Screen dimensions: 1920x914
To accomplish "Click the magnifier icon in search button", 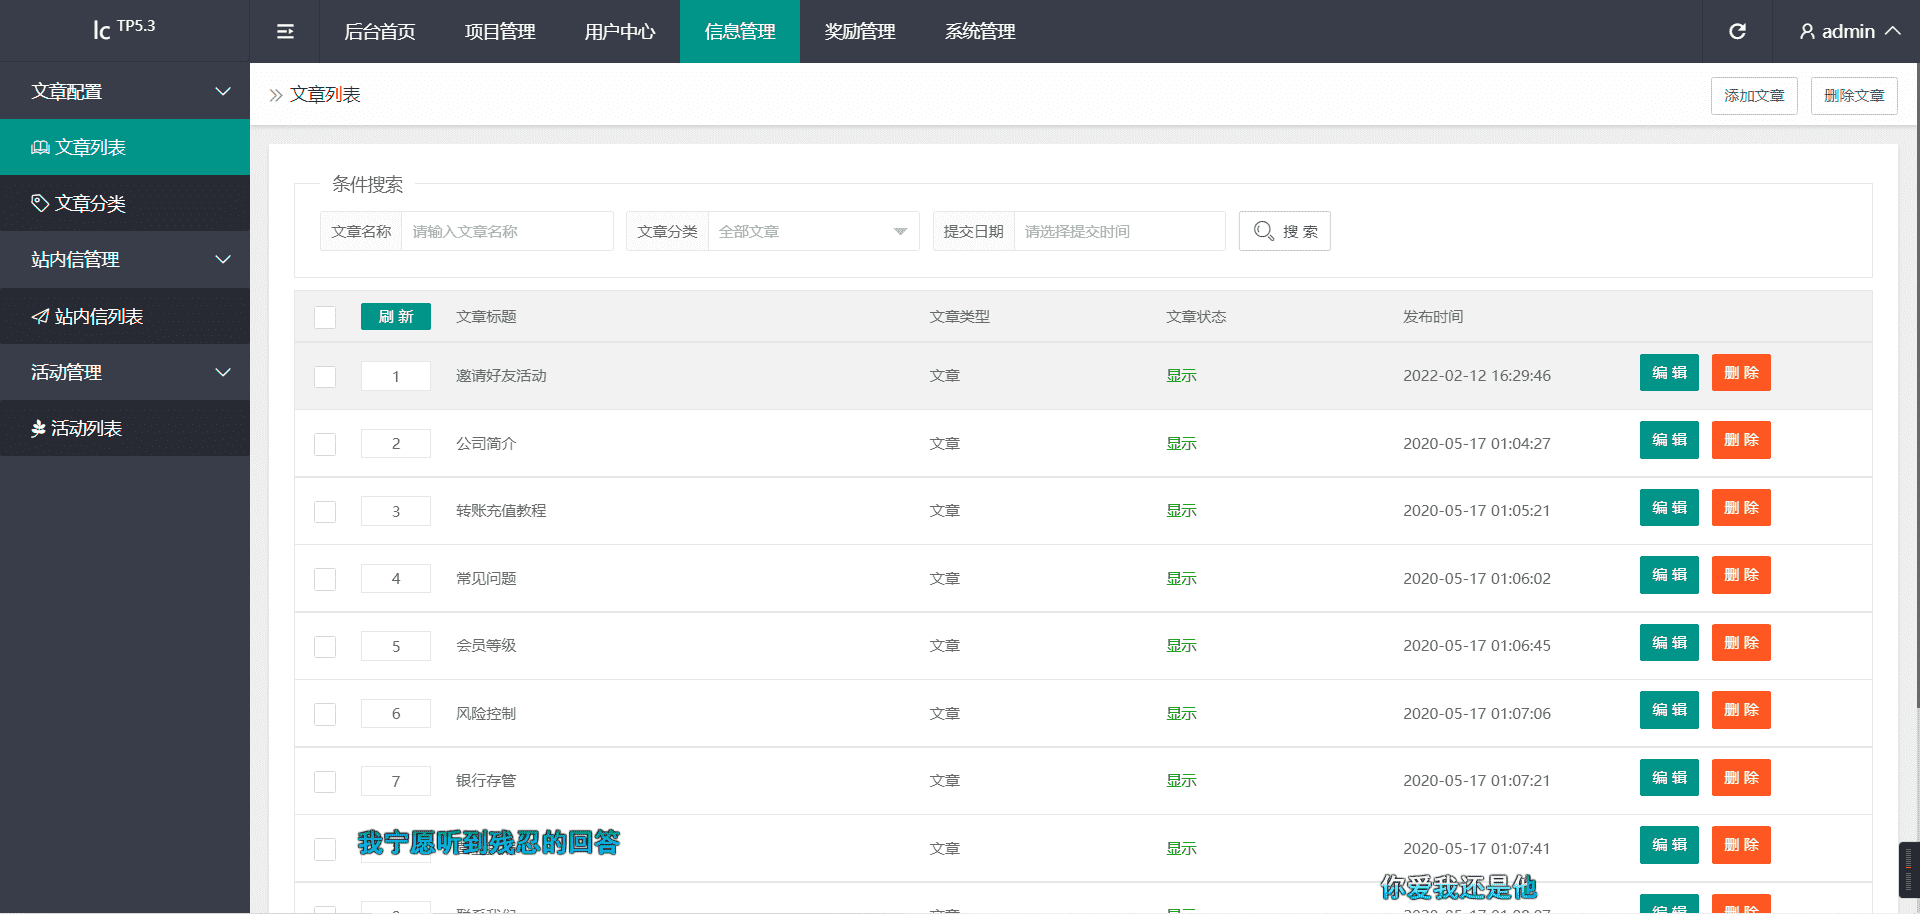I will point(1264,231).
